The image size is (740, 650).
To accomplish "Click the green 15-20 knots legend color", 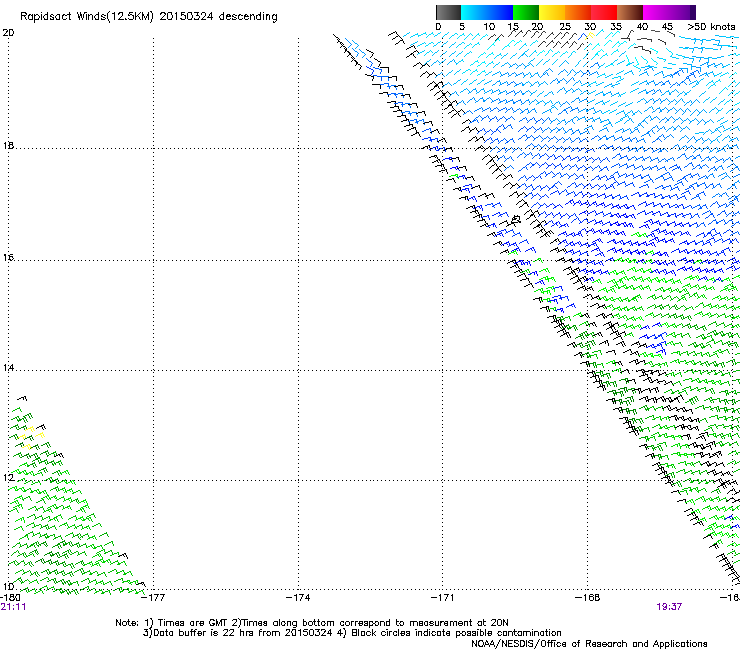I will click(526, 12).
